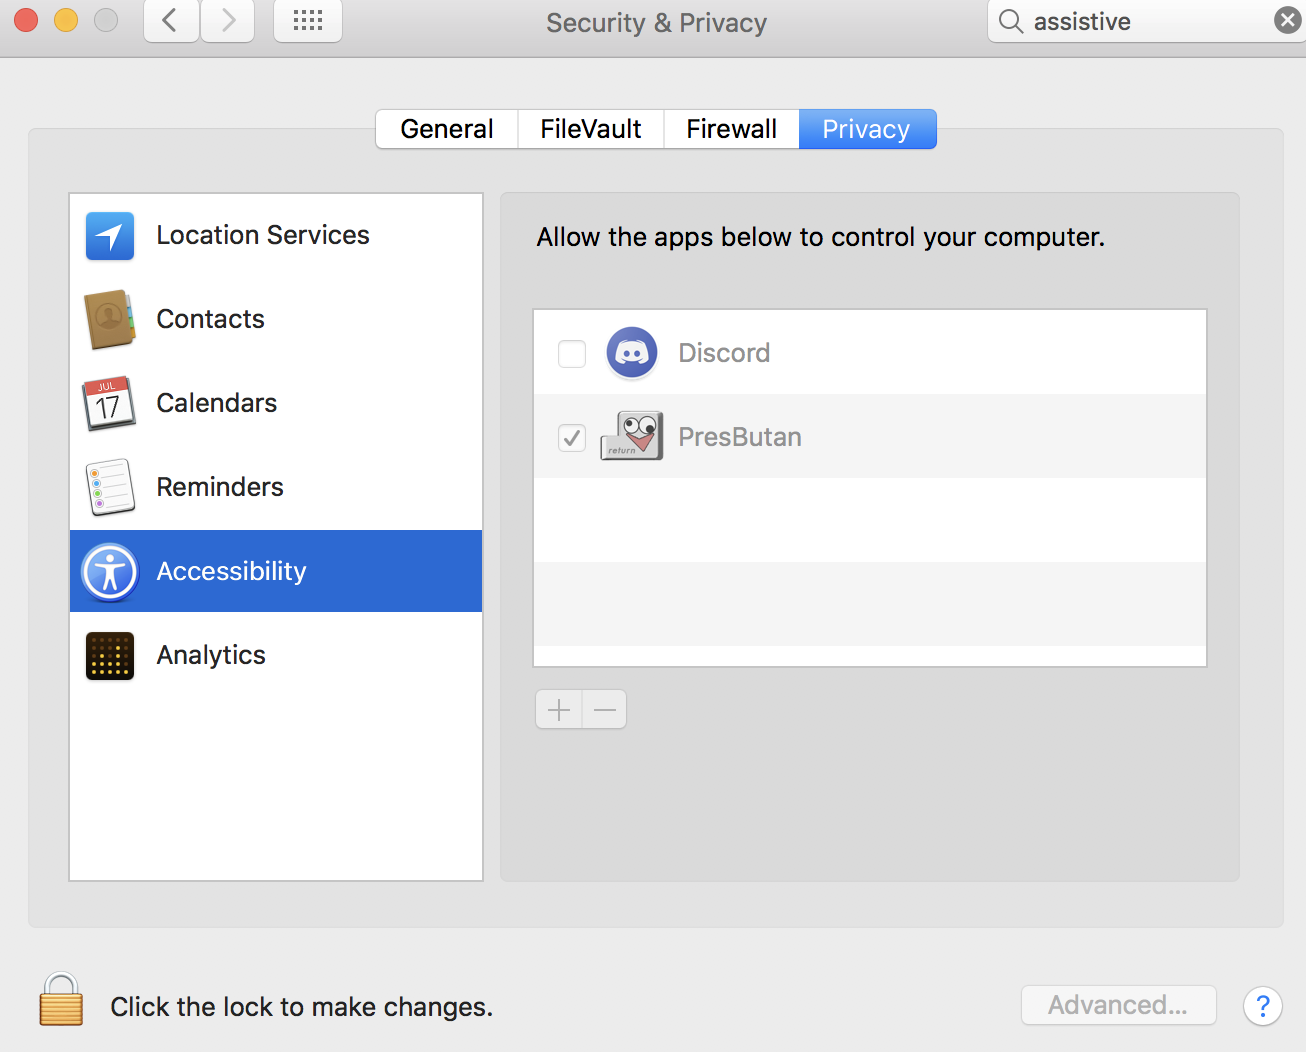Open the FileVault tab
The height and width of the screenshot is (1052, 1306).
(x=591, y=129)
